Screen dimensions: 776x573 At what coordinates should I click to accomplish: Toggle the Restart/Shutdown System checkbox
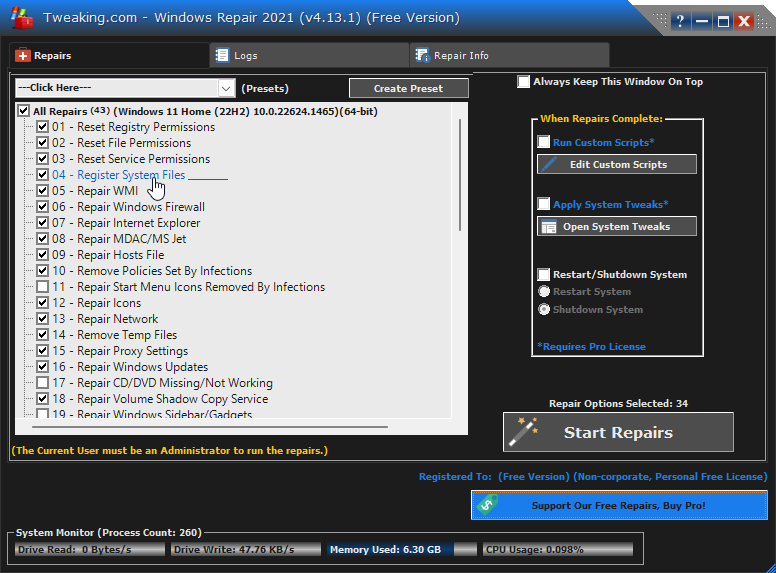[x=544, y=275]
